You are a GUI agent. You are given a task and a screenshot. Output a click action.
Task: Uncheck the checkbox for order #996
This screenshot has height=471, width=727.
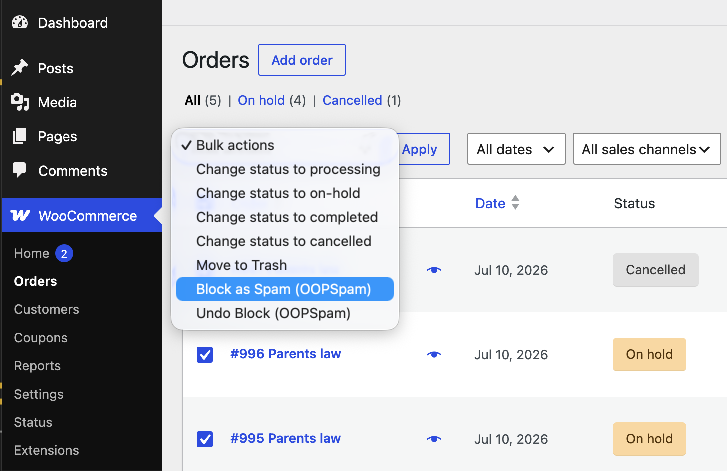(205, 355)
